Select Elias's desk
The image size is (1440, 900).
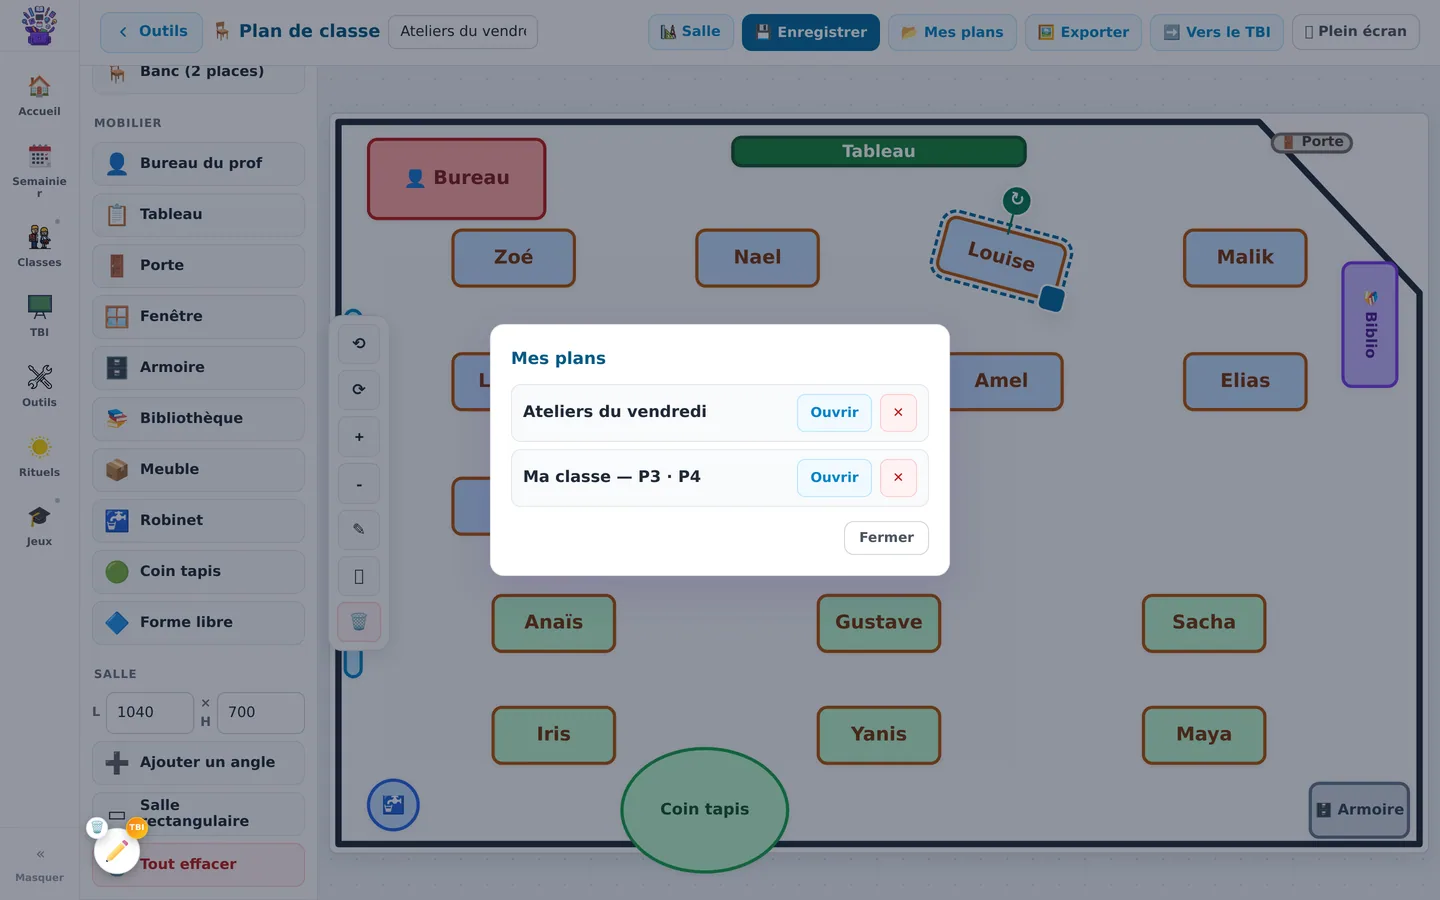click(x=1245, y=381)
